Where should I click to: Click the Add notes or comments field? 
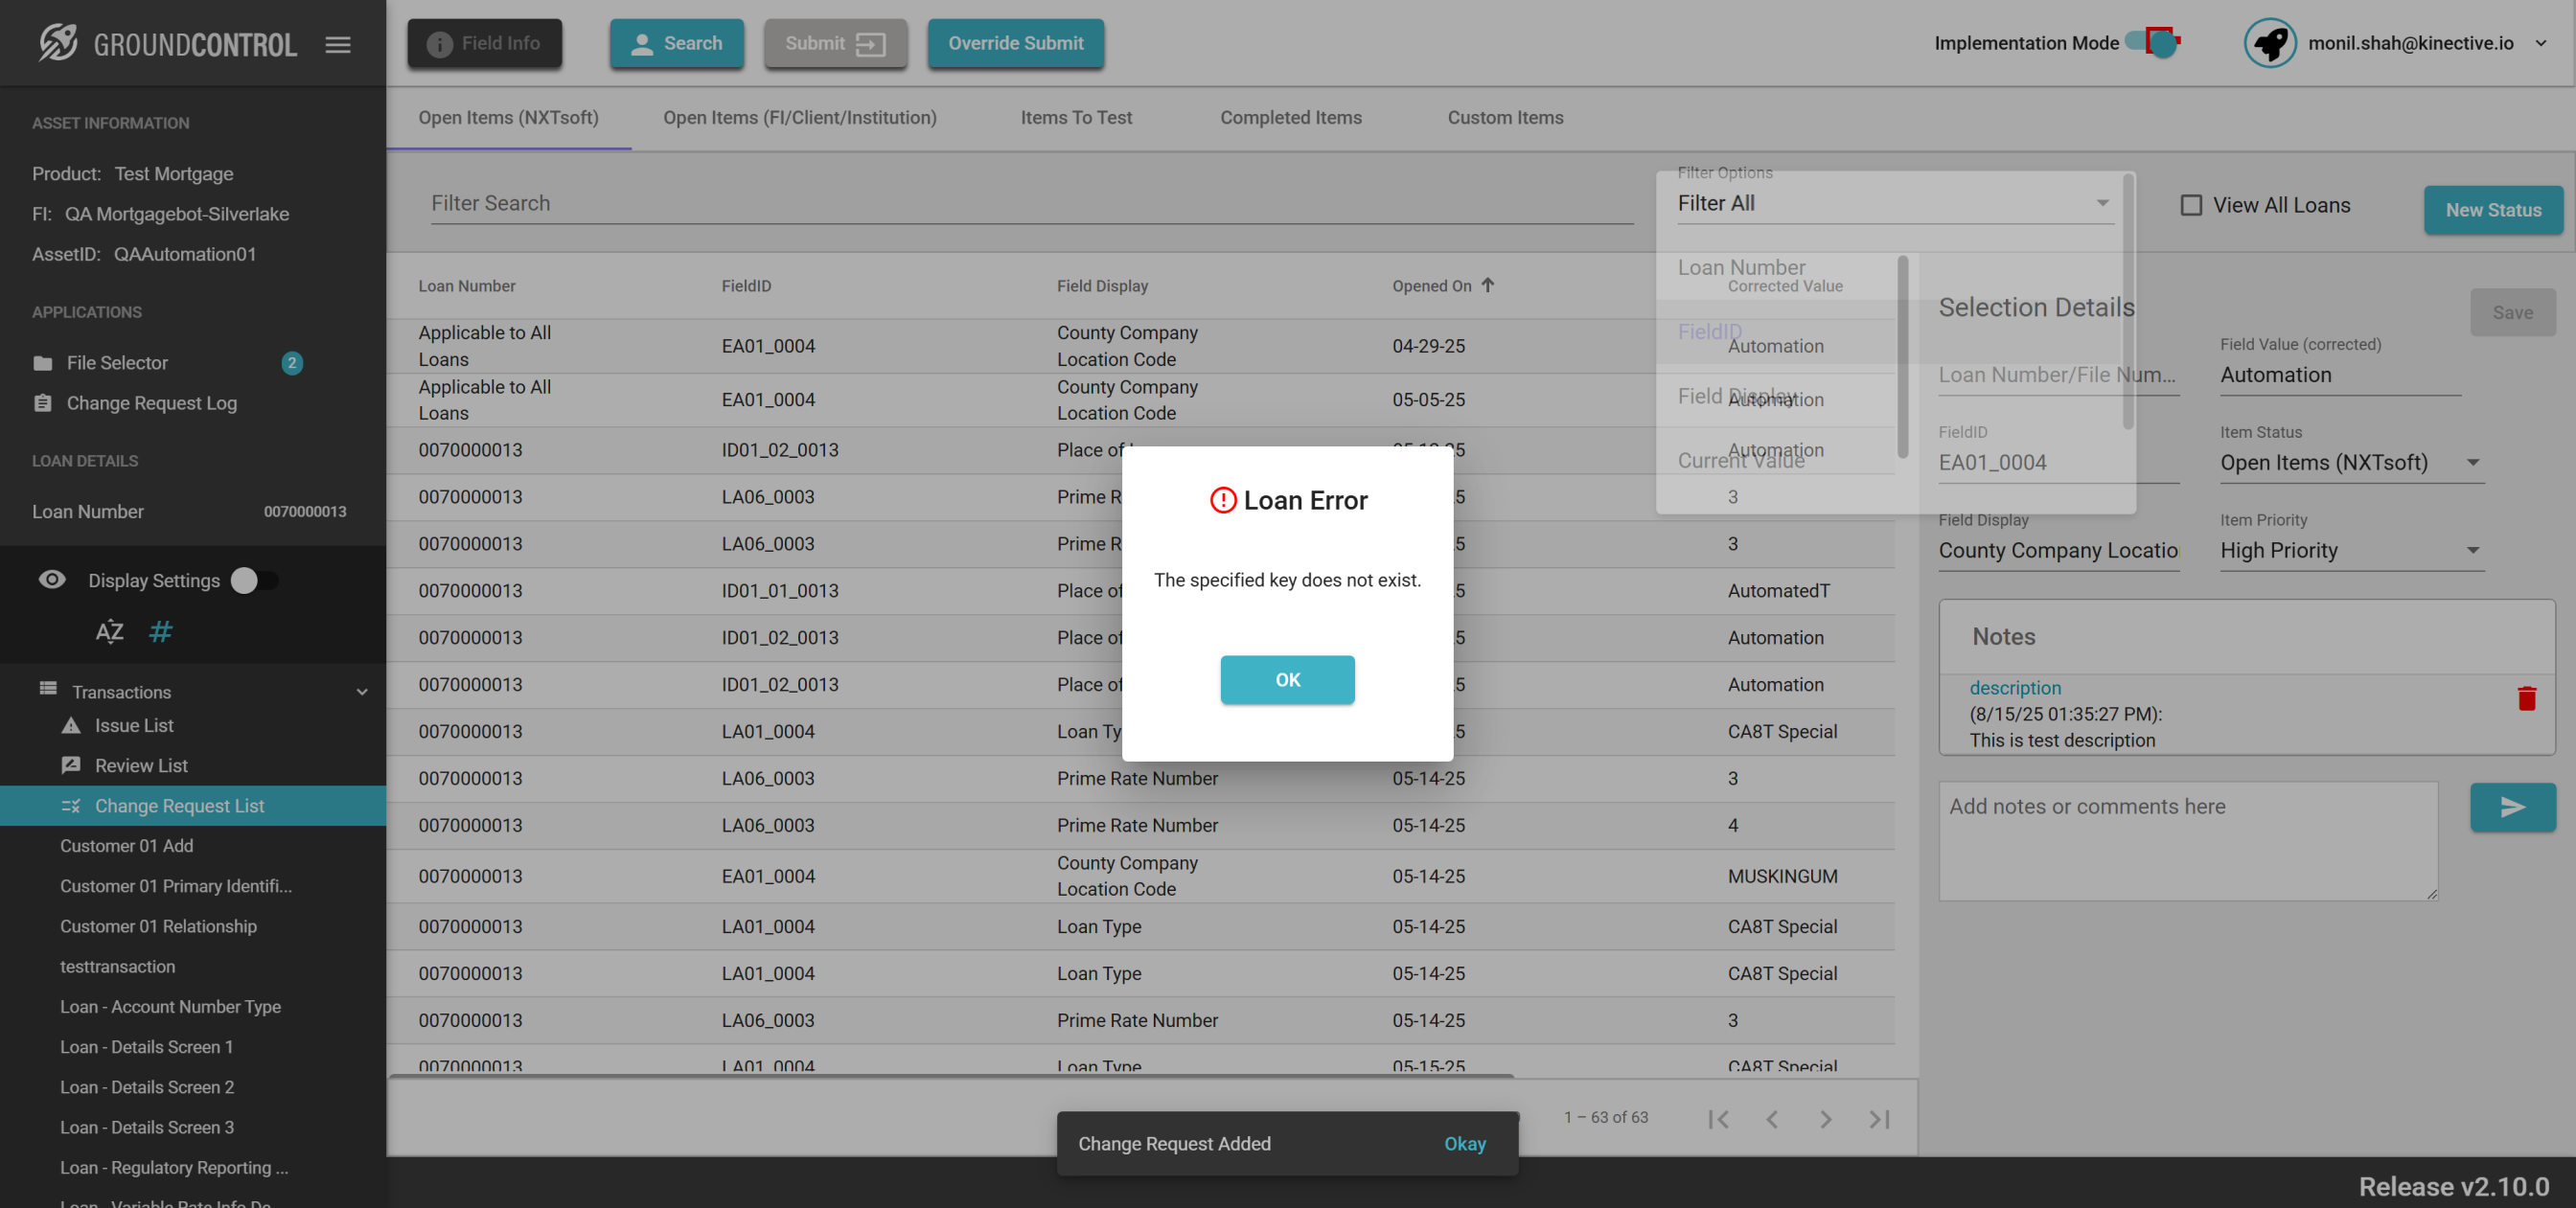pyautogui.click(x=2187, y=840)
